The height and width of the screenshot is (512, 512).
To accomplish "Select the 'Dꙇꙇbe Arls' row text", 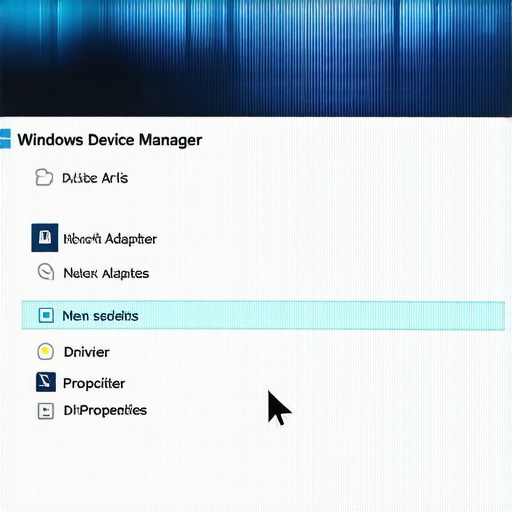I will (95, 178).
